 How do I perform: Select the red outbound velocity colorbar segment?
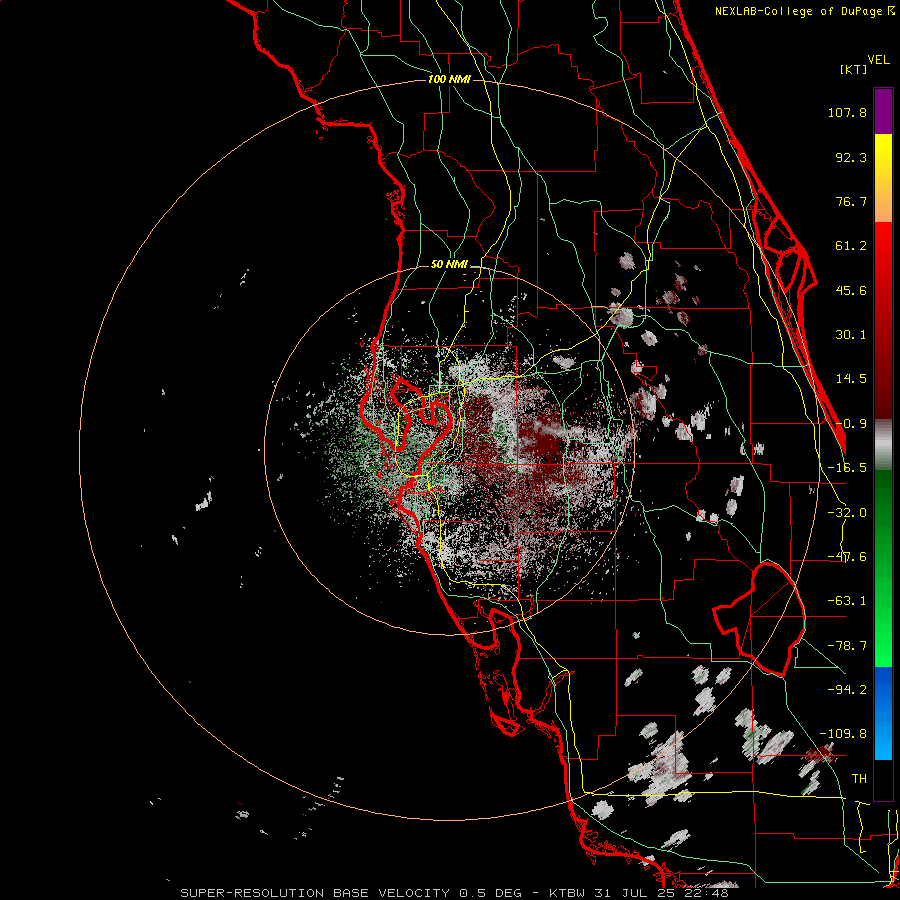pos(883,320)
